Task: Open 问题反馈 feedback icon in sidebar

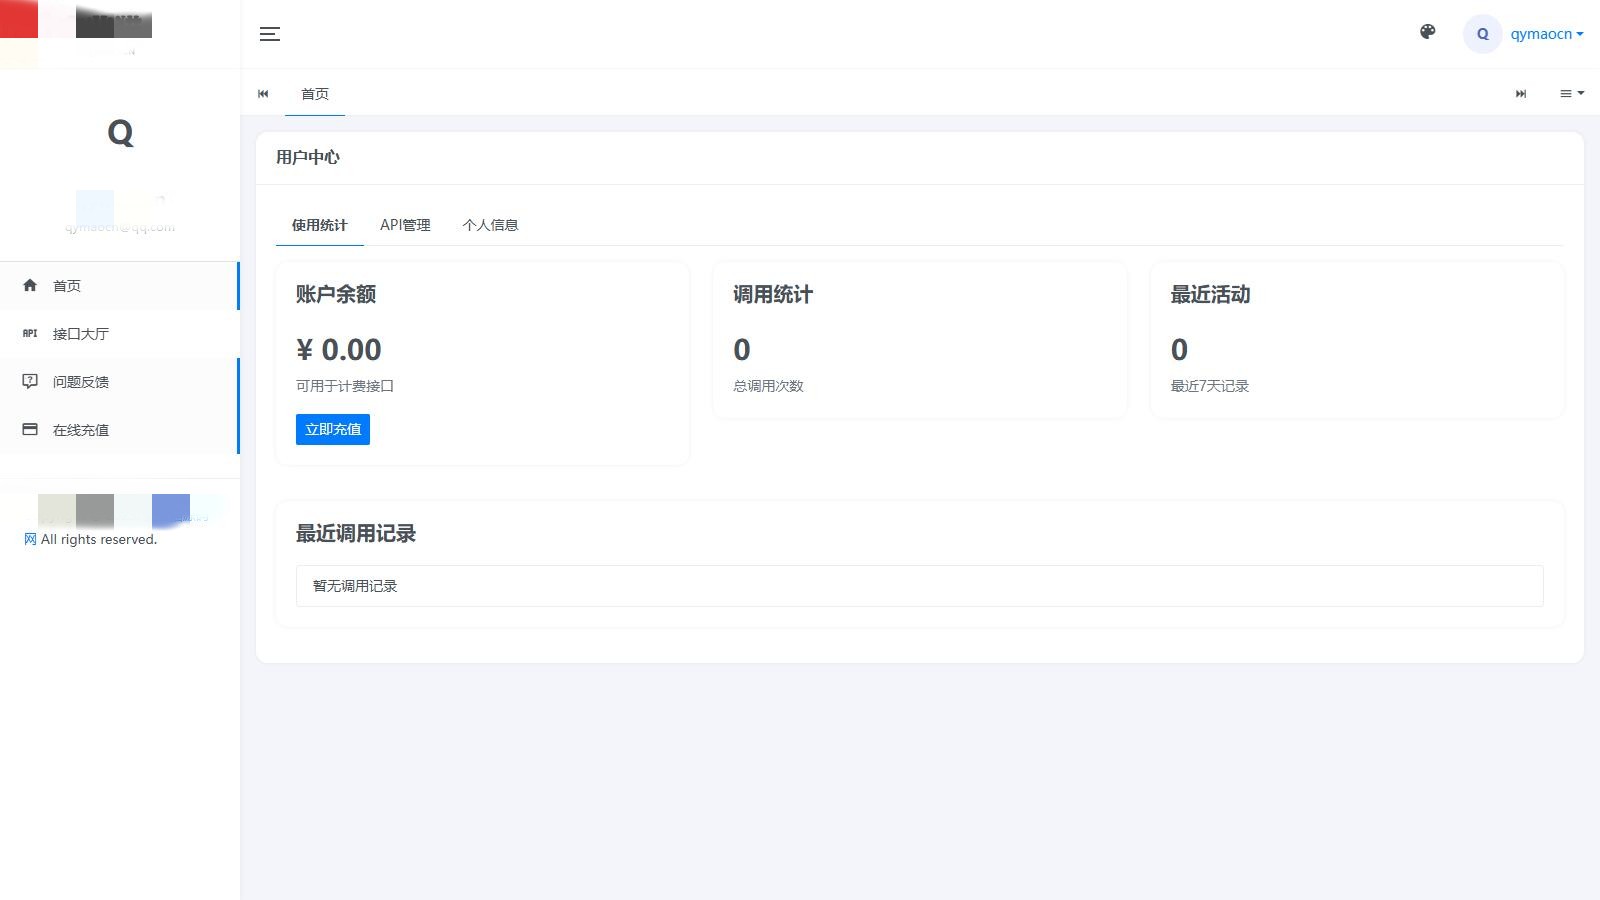Action: point(30,382)
